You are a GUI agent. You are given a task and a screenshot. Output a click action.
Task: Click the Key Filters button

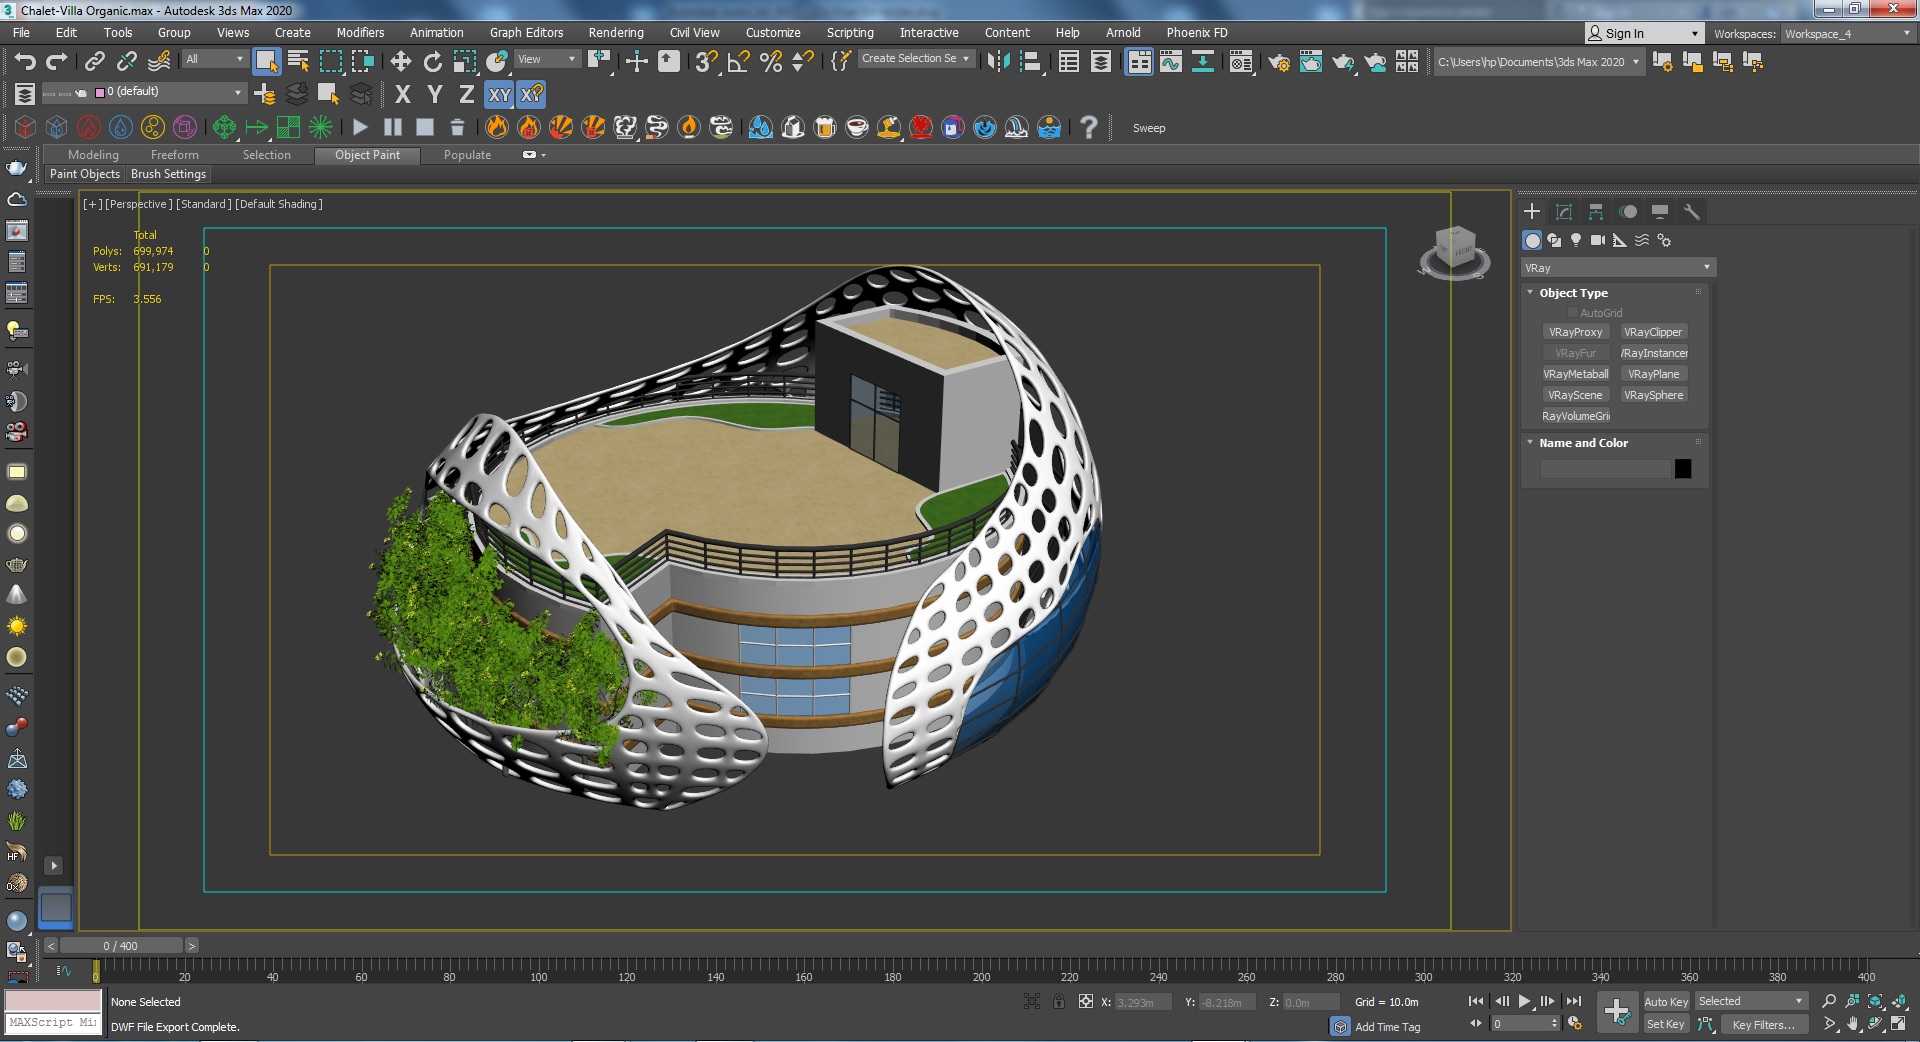(x=1762, y=1024)
